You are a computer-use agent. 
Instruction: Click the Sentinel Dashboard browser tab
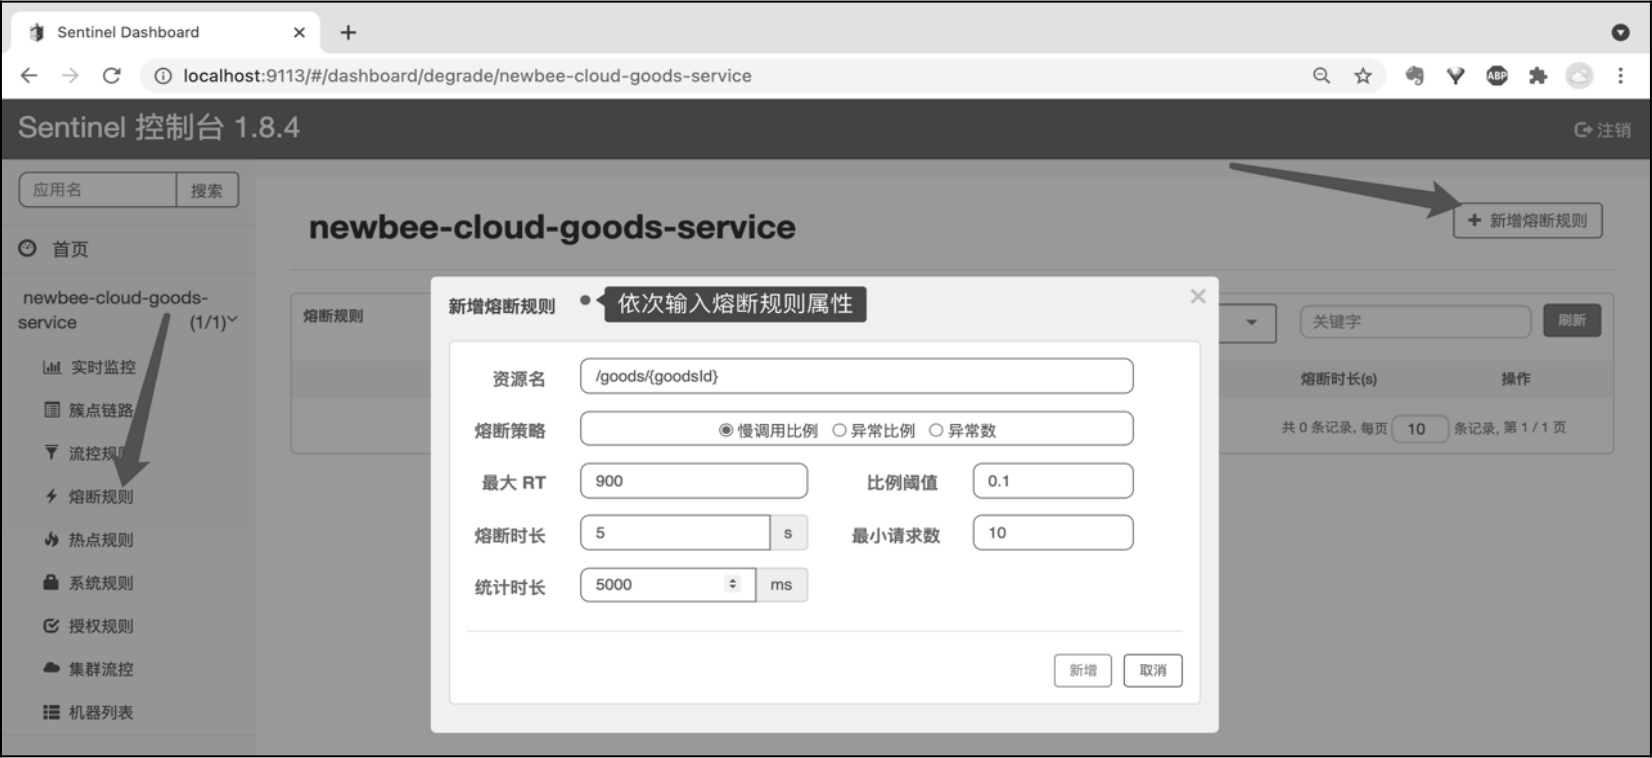pyautogui.click(x=165, y=32)
